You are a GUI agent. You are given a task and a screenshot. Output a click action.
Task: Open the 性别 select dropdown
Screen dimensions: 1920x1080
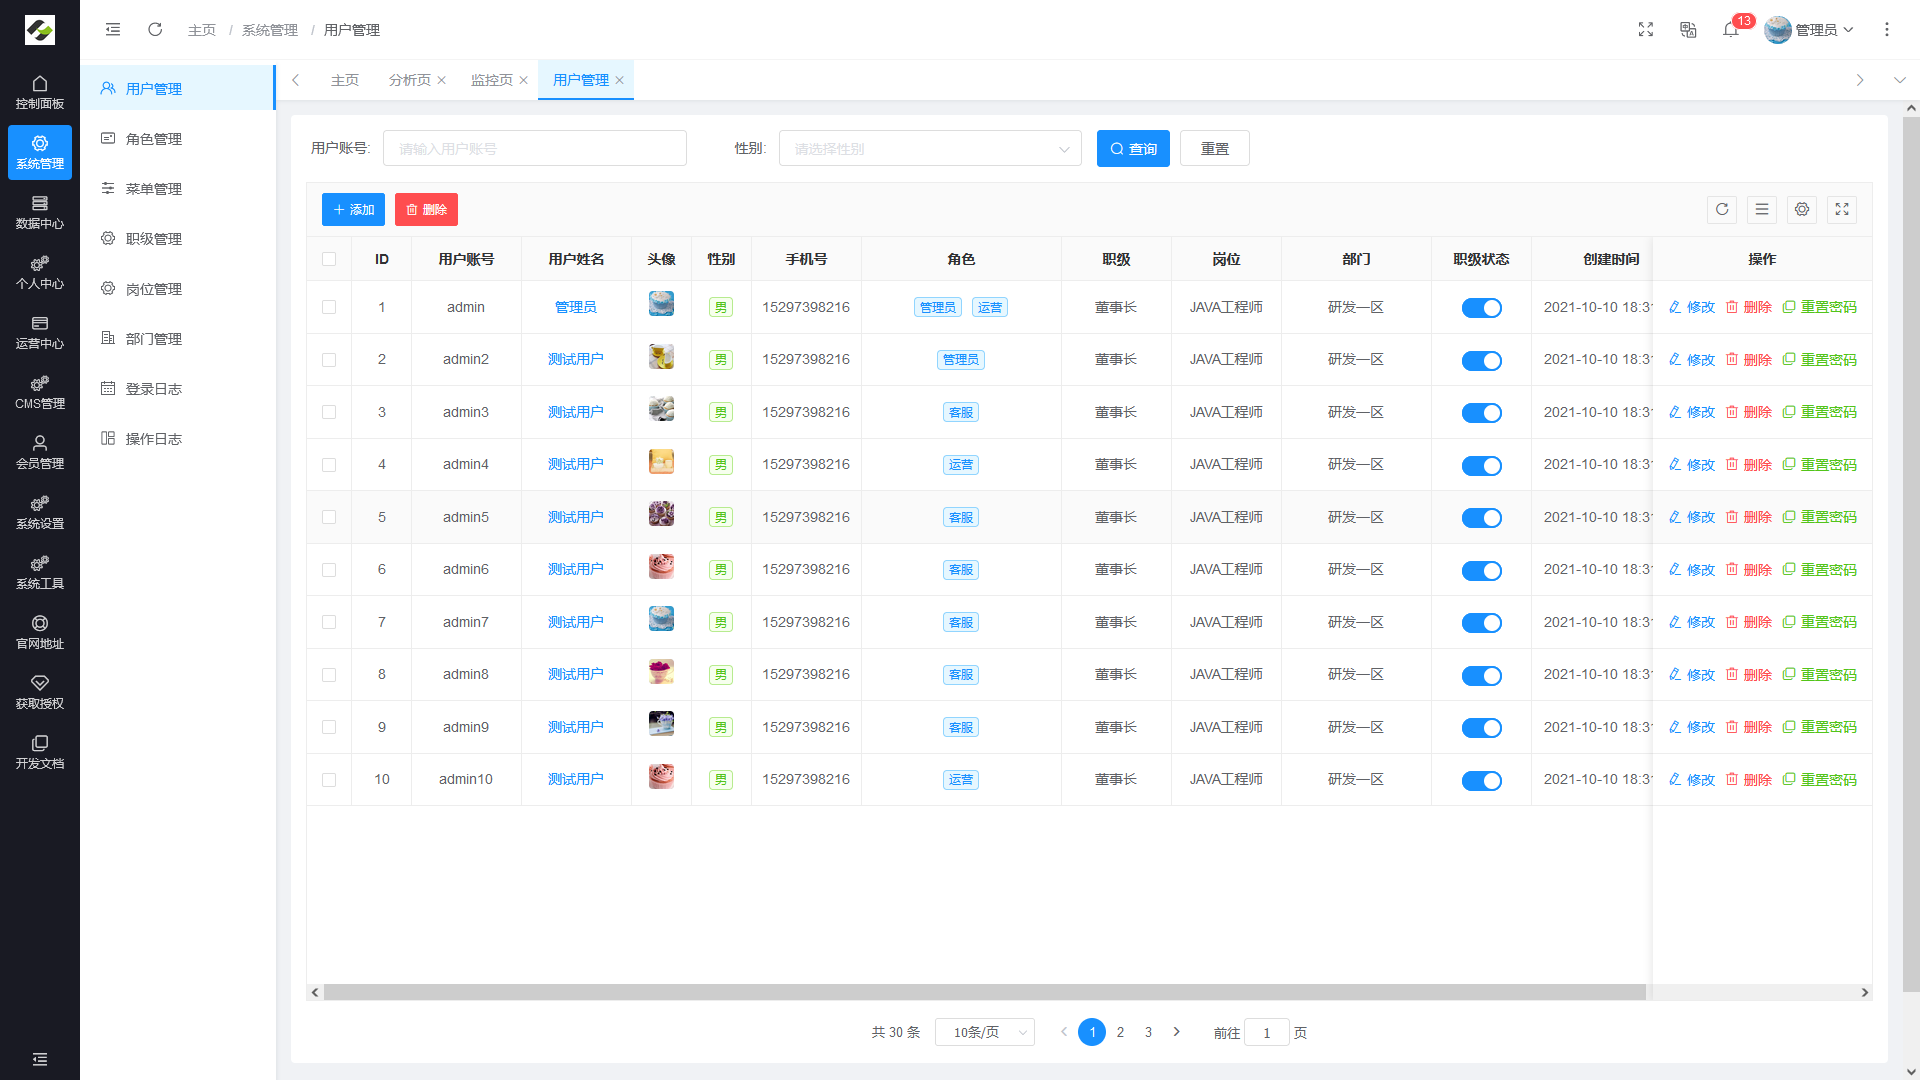(x=929, y=149)
